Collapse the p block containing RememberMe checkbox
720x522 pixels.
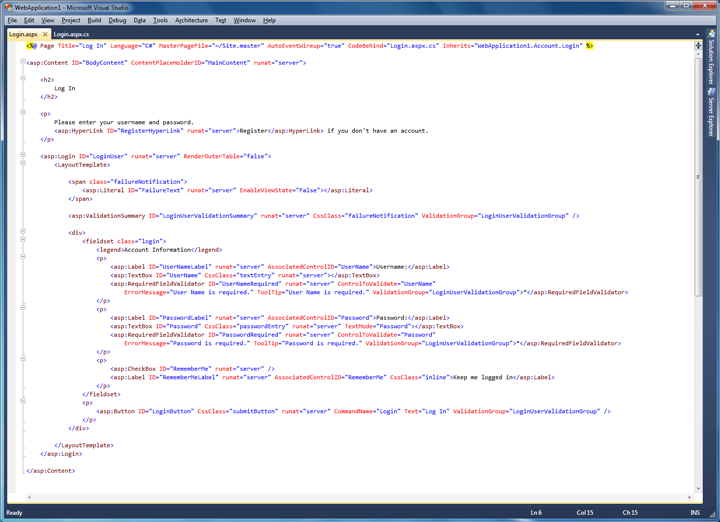click(22, 359)
